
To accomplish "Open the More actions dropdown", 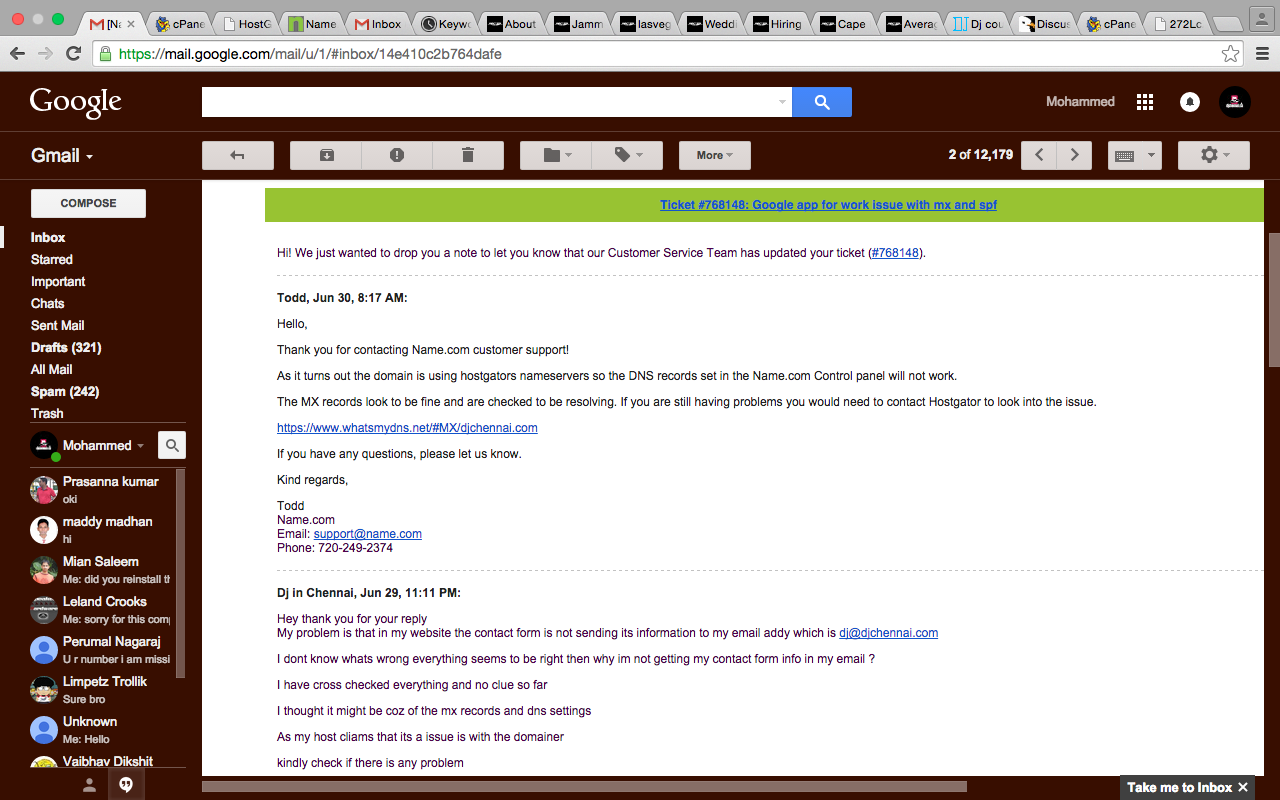I will click(715, 155).
